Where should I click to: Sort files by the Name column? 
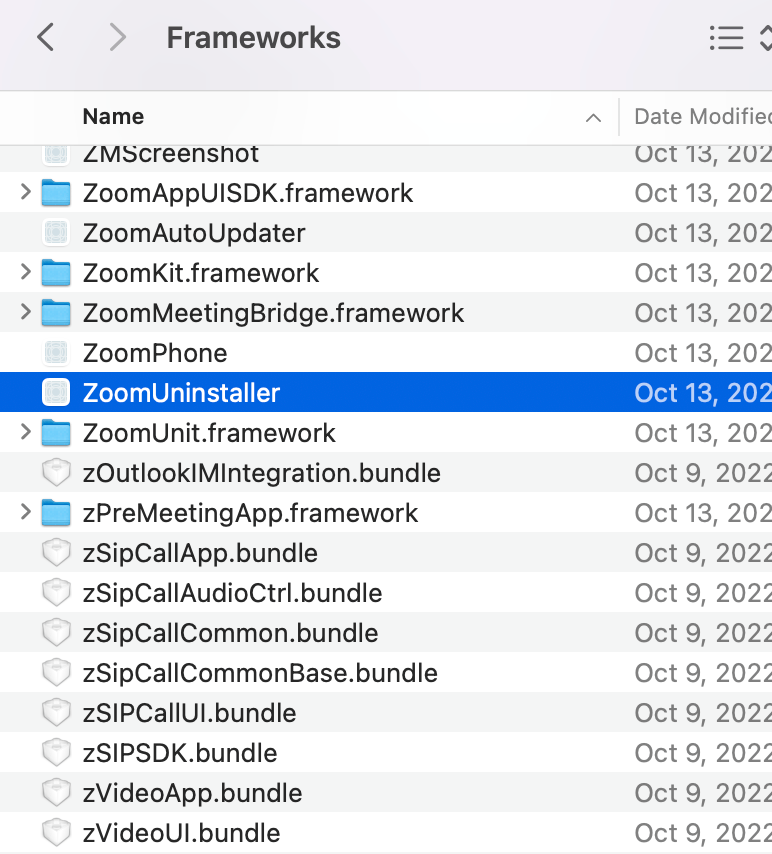point(113,117)
